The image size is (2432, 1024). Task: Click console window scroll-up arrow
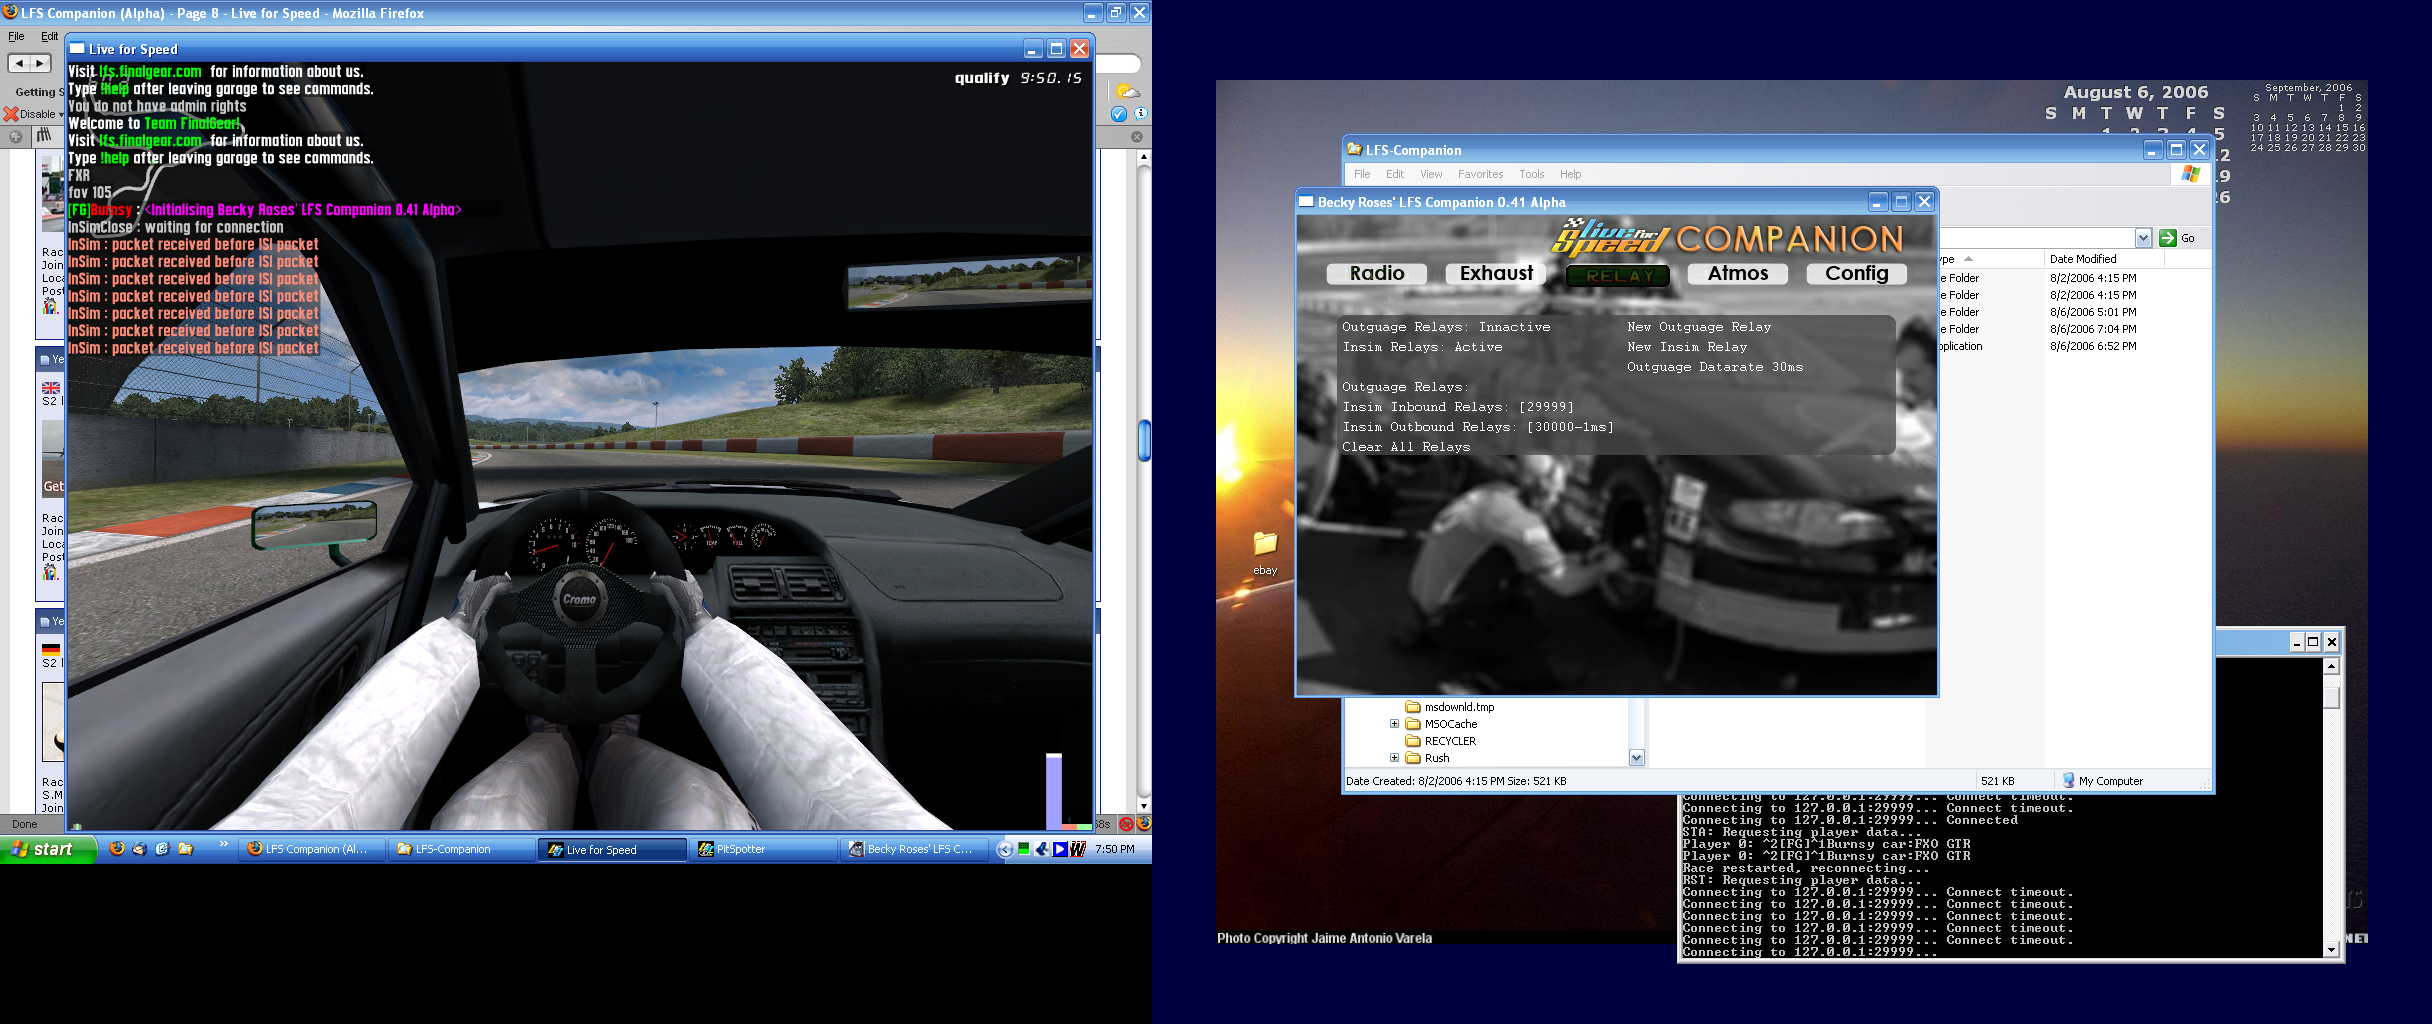click(2331, 666)
